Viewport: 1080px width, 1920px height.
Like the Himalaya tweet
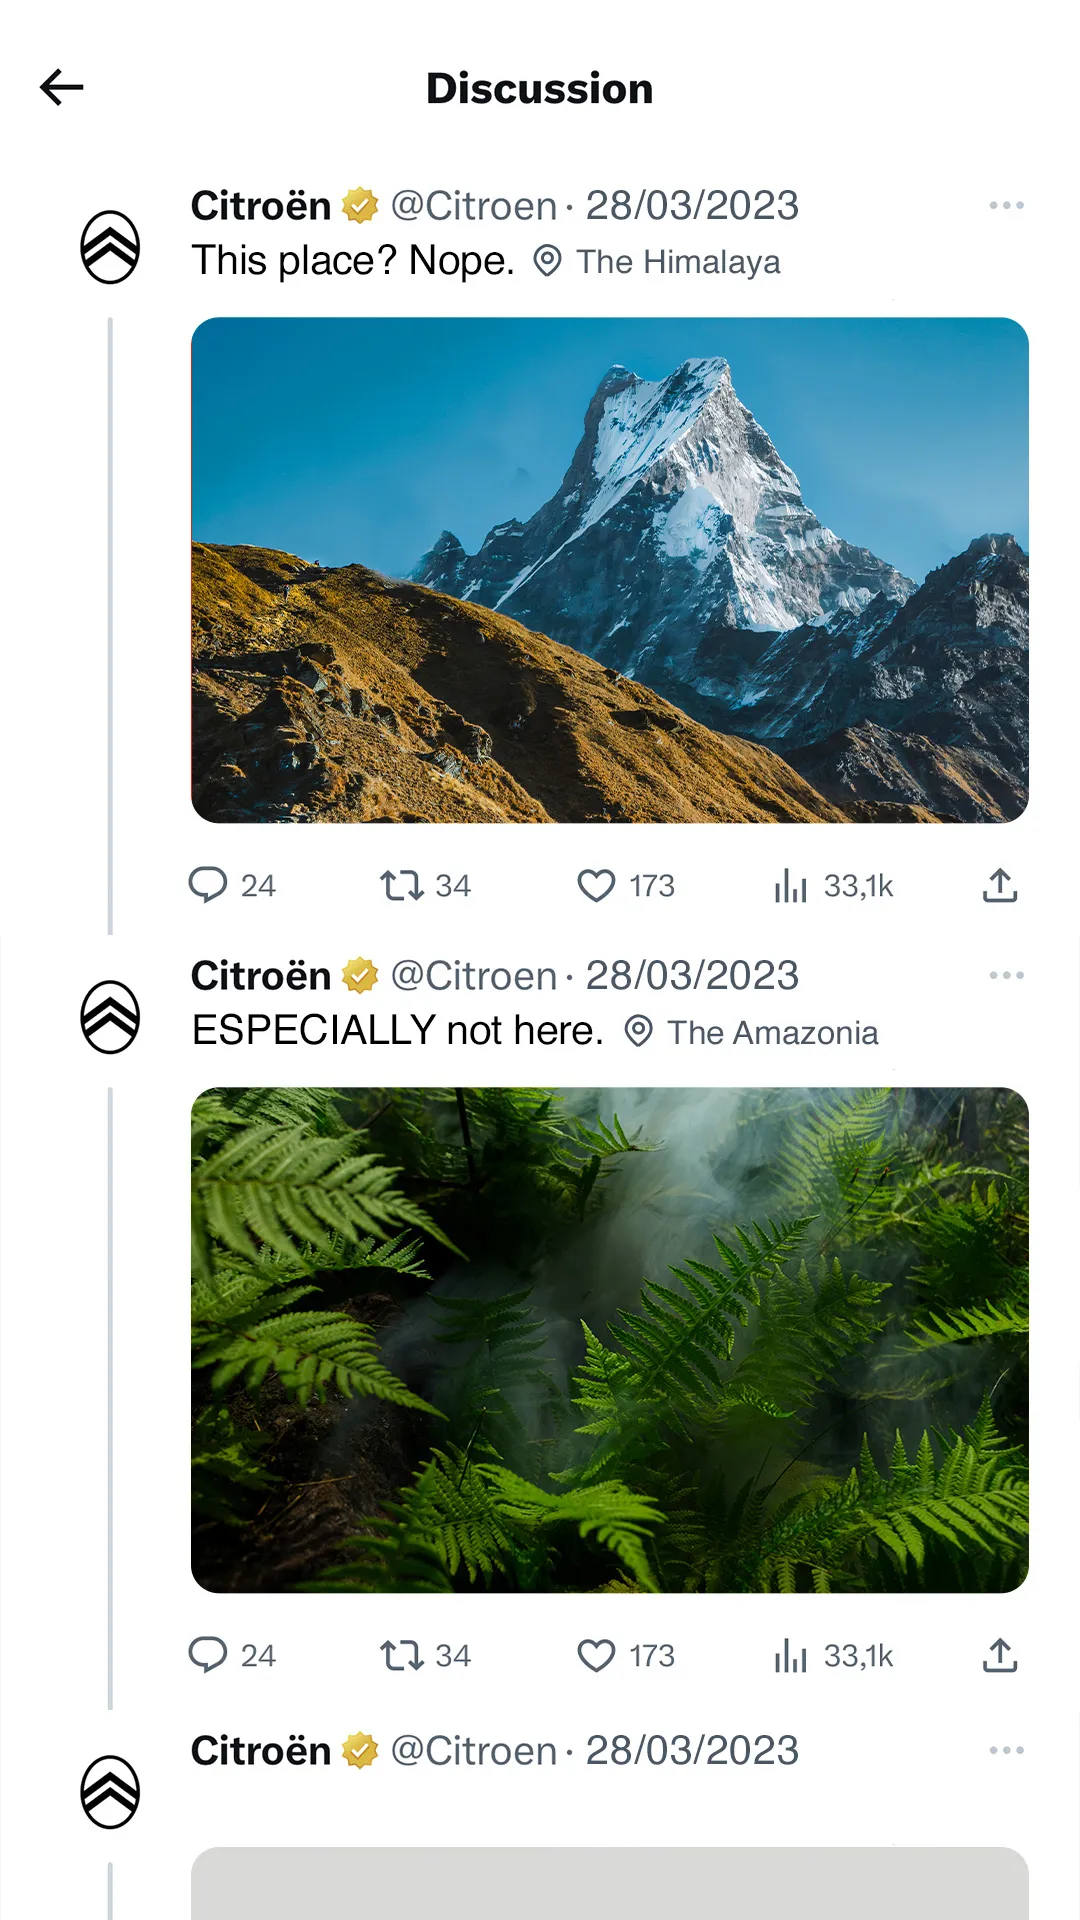597,885
